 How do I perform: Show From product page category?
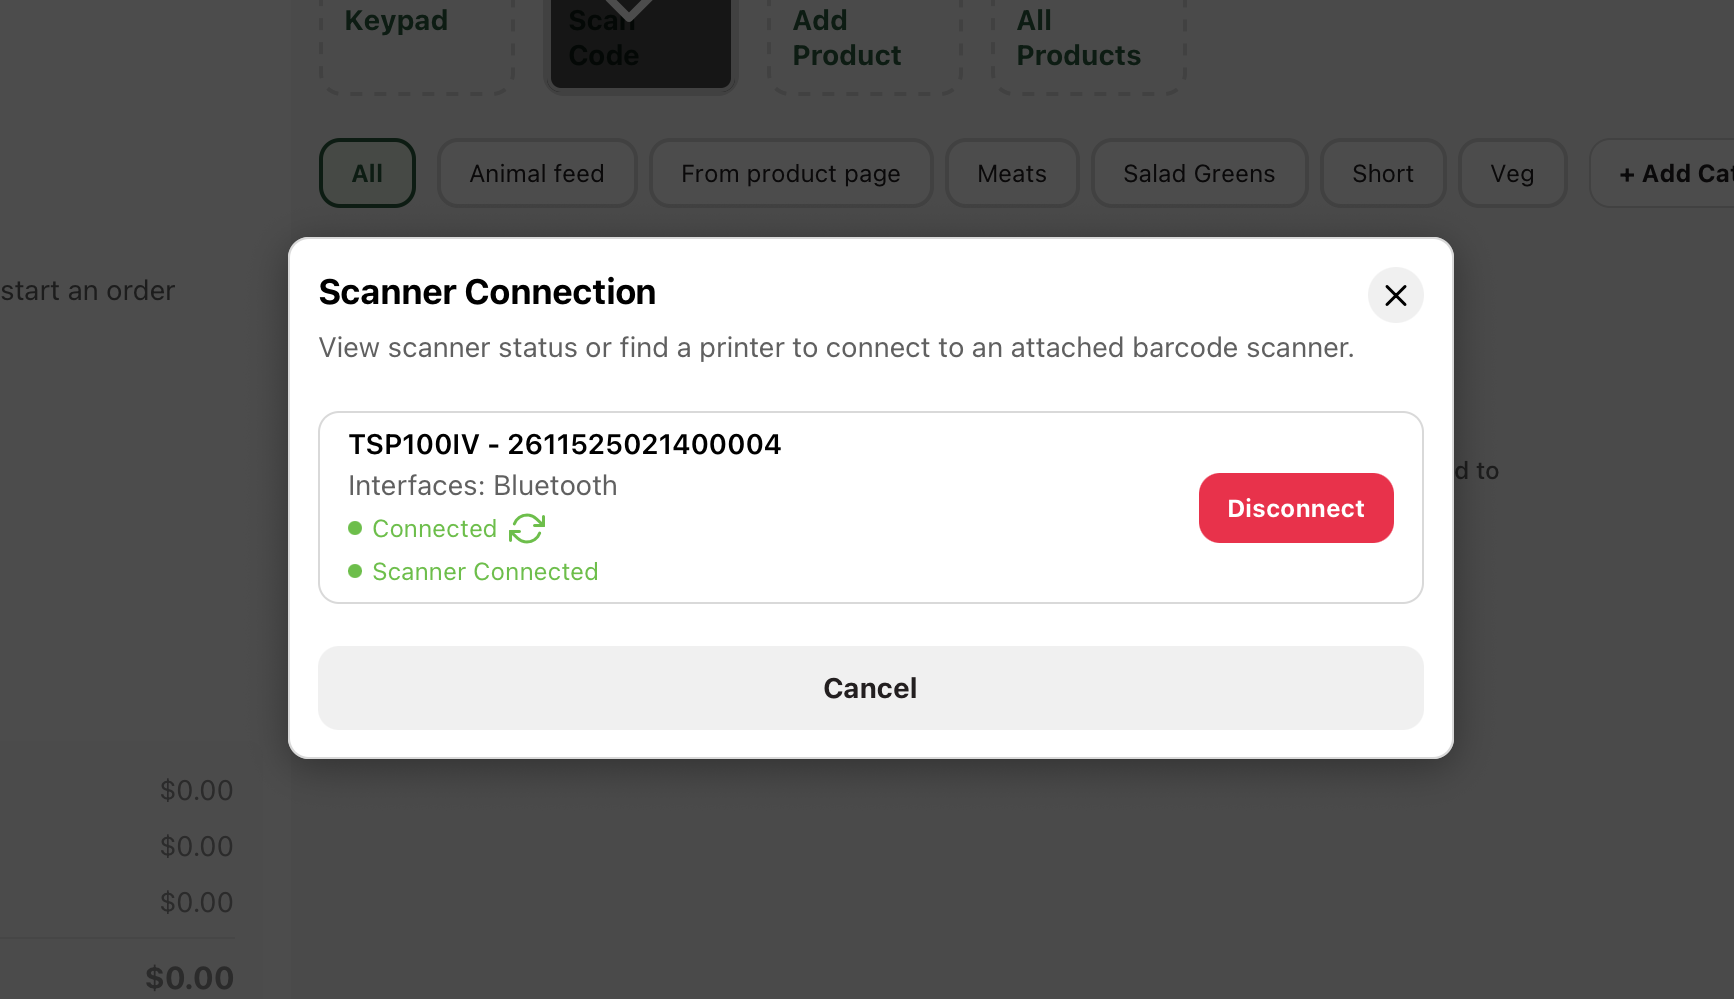(x=790, y=173)
